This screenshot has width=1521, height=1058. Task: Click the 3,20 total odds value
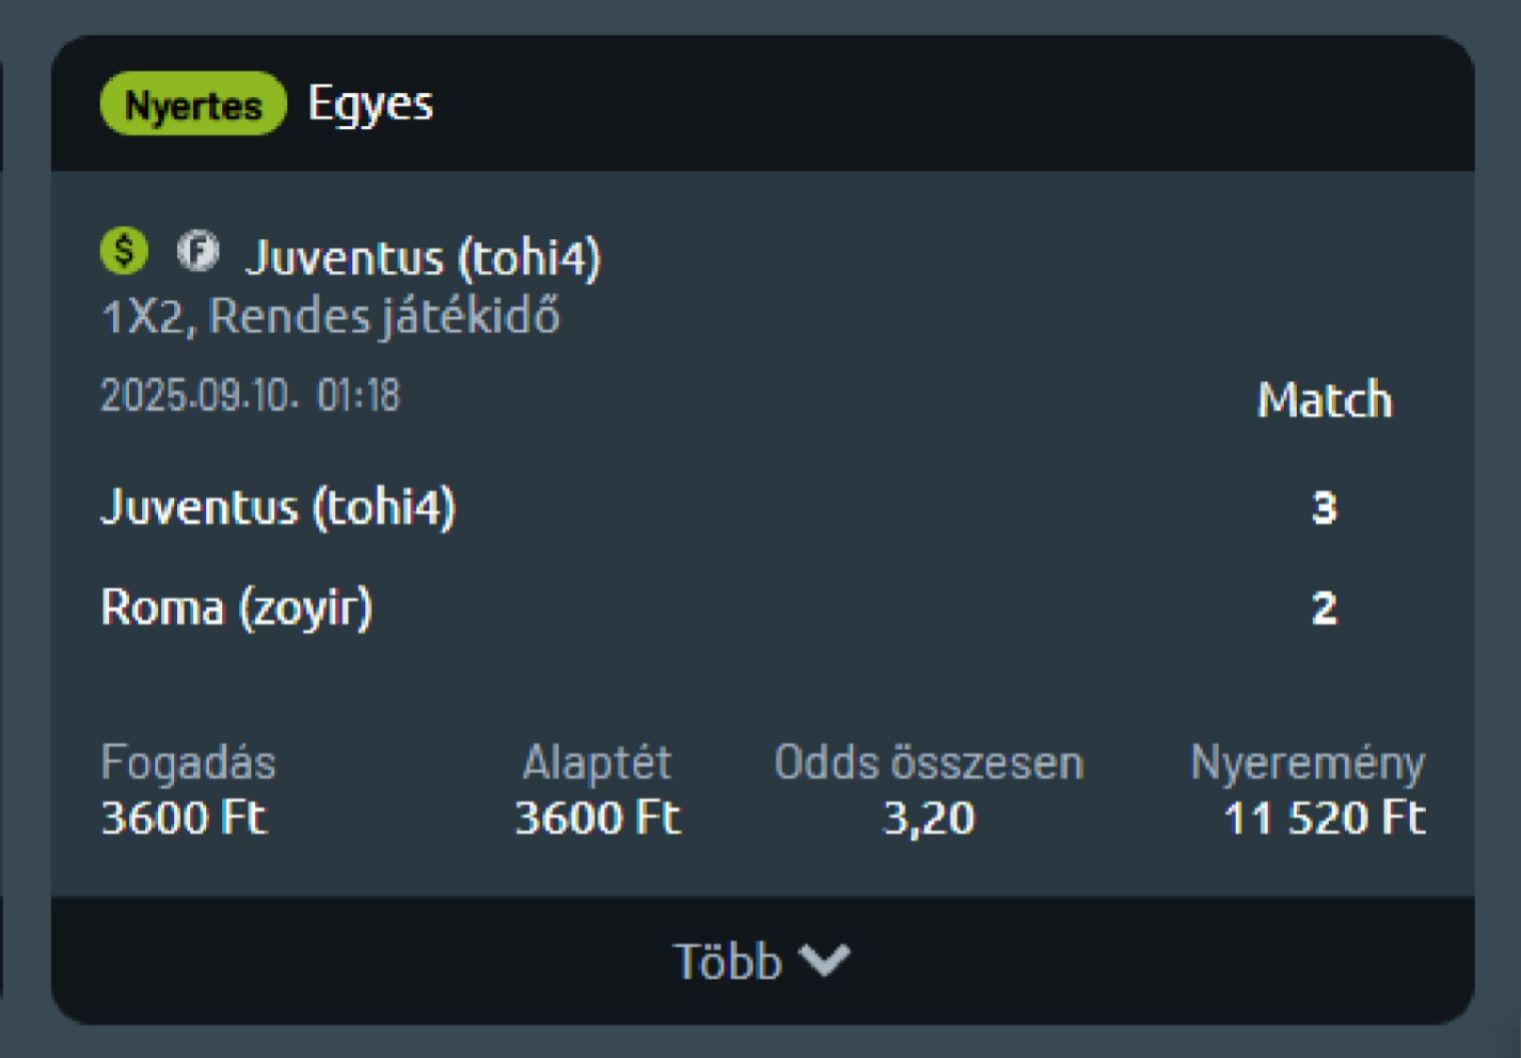[928, 819]
